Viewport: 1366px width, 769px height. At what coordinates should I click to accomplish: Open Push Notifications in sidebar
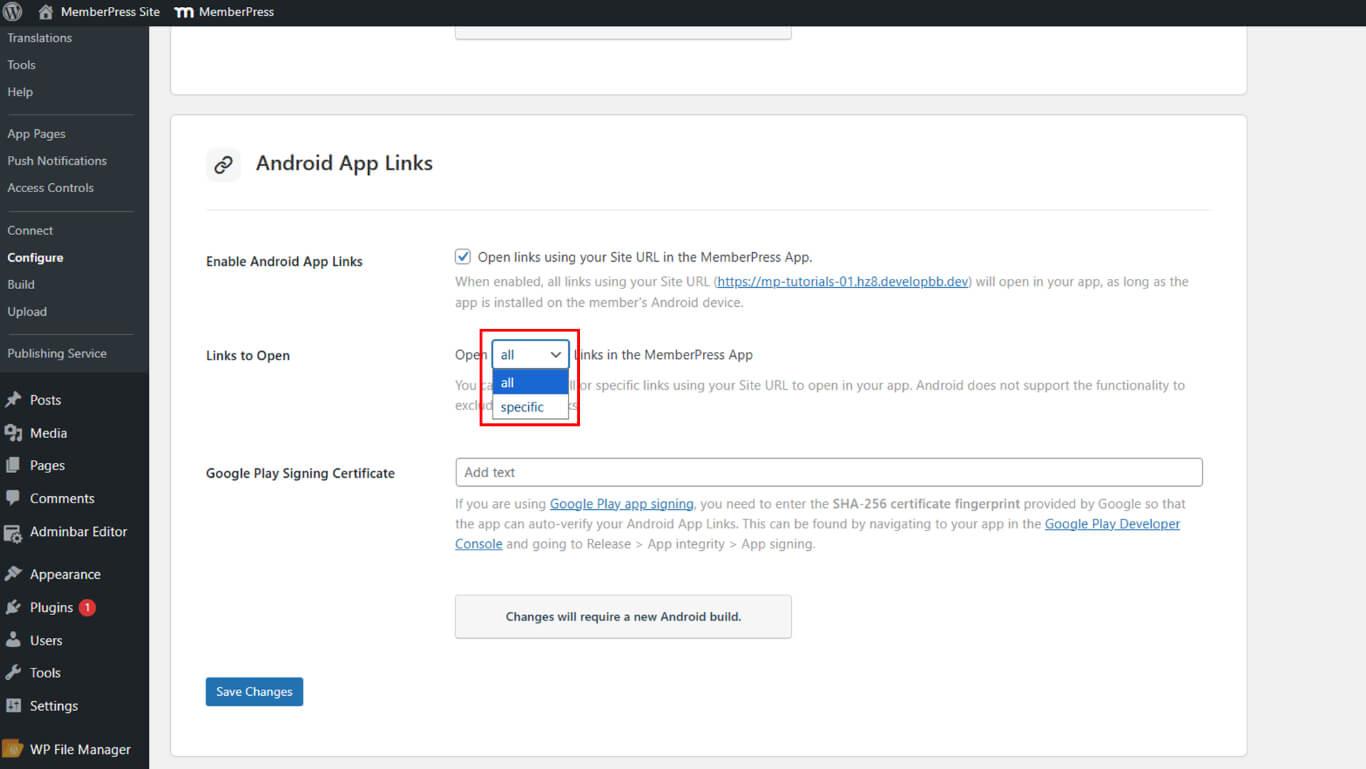[57, 160]
